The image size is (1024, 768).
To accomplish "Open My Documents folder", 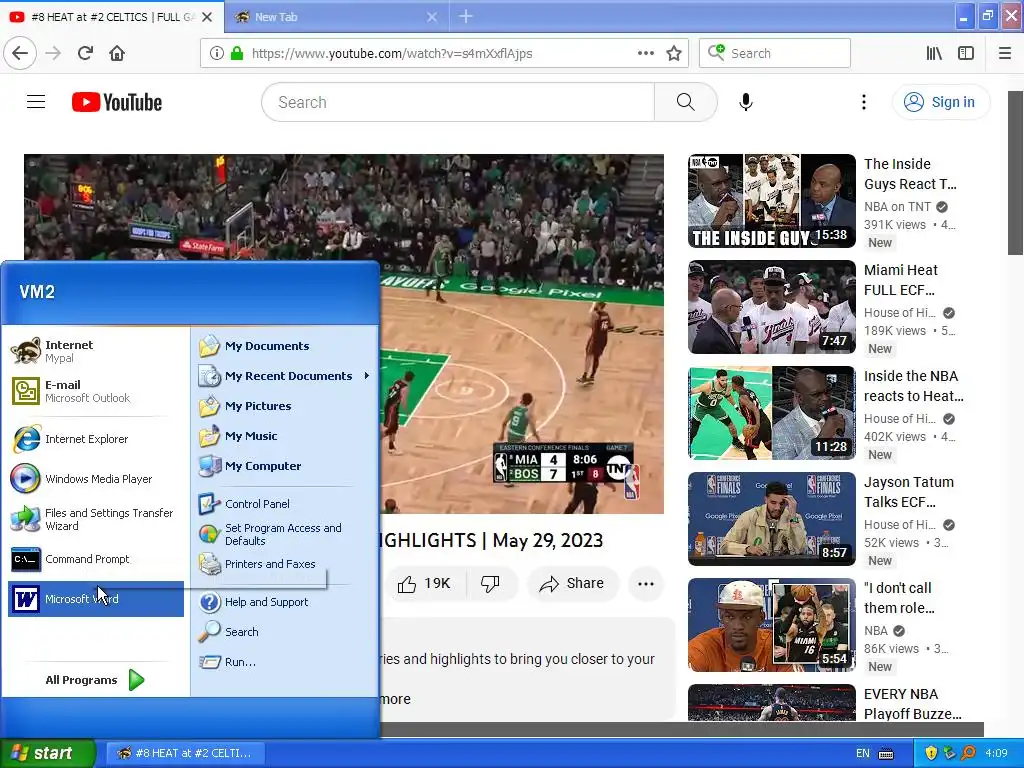I will tap(285, 346).
